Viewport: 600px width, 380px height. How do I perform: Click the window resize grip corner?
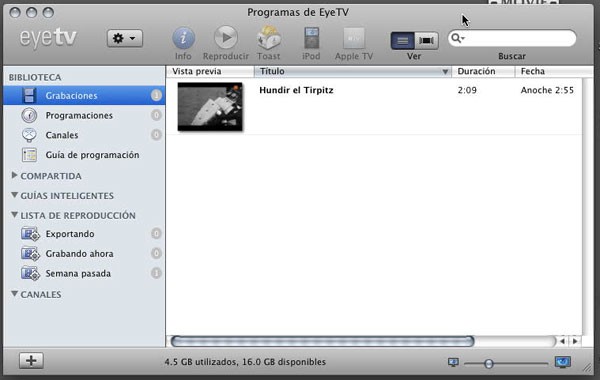(x=587, y=368)
